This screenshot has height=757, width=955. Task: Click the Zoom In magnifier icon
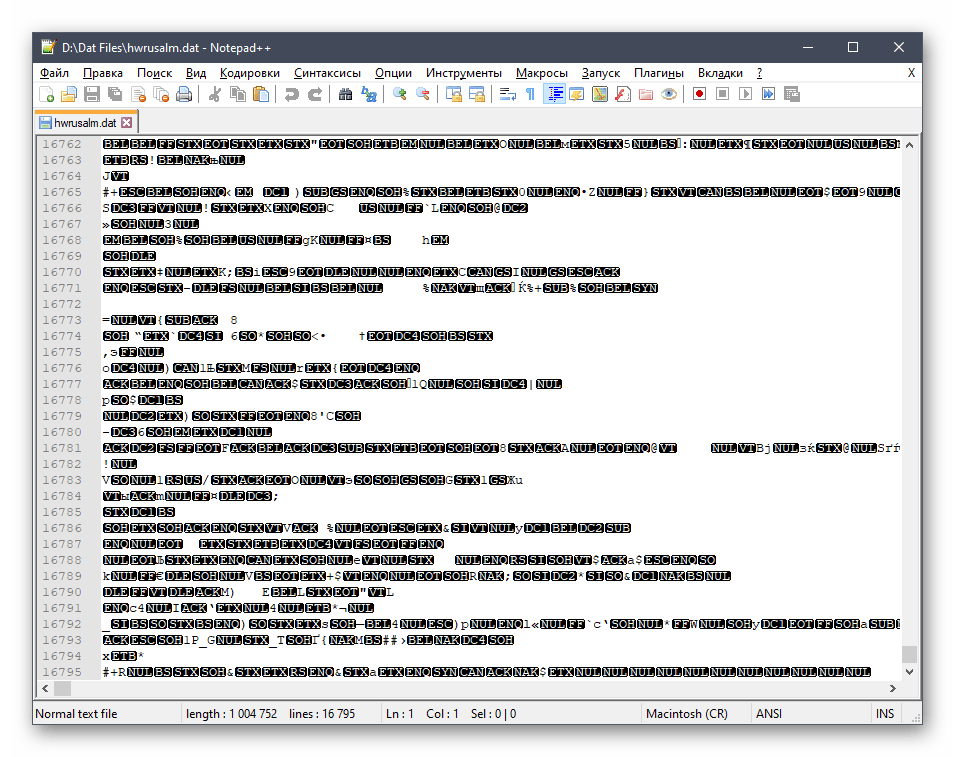(x=400, y=94)
